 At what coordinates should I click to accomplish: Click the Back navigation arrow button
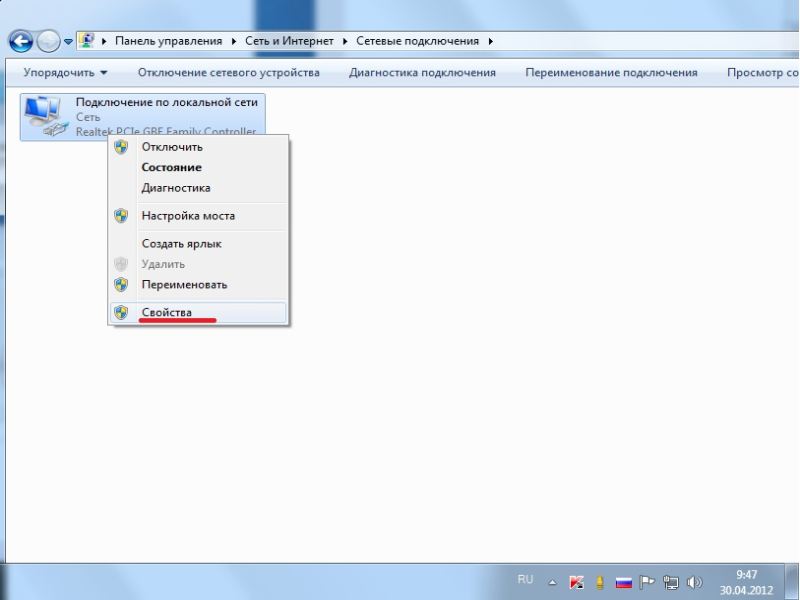click(x=21, y=41)
